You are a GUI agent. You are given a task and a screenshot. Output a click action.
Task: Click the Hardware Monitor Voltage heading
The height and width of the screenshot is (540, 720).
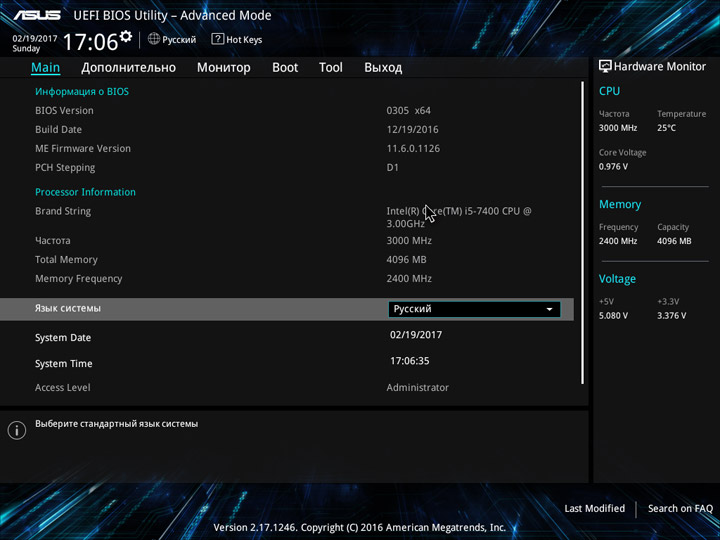(x=617, y=279)
